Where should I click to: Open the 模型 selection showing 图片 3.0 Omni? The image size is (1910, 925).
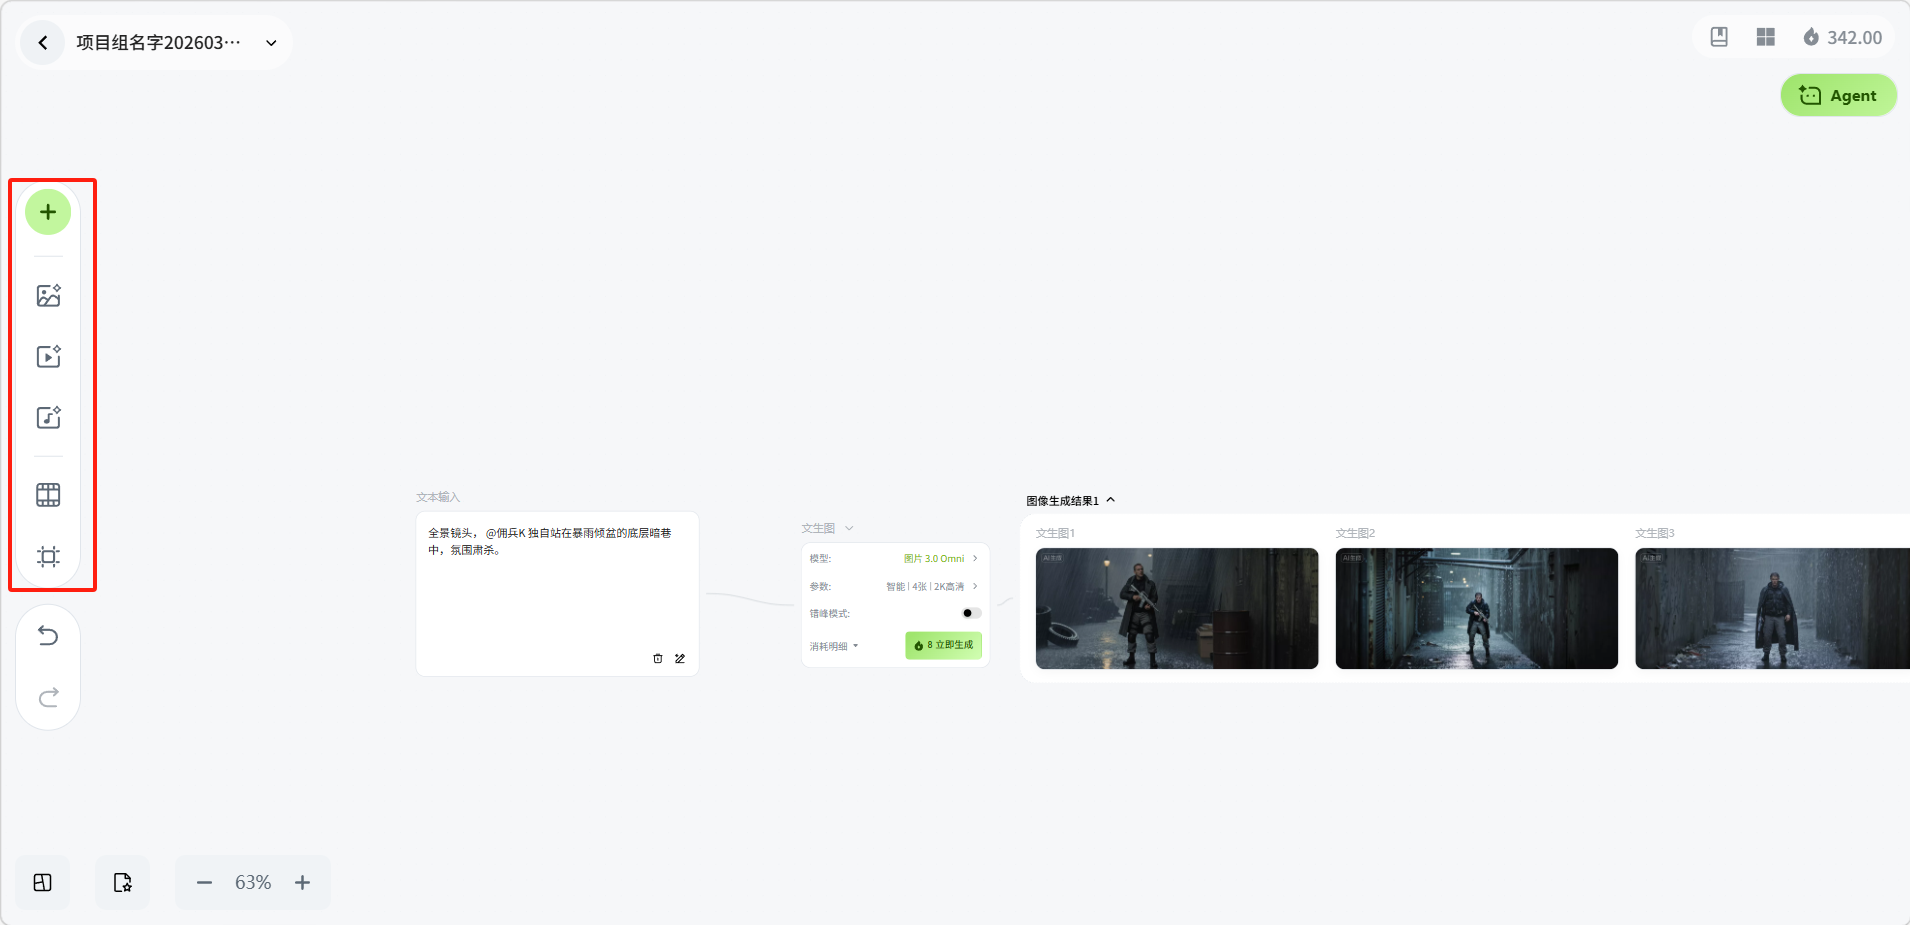[x=940, y=559]
